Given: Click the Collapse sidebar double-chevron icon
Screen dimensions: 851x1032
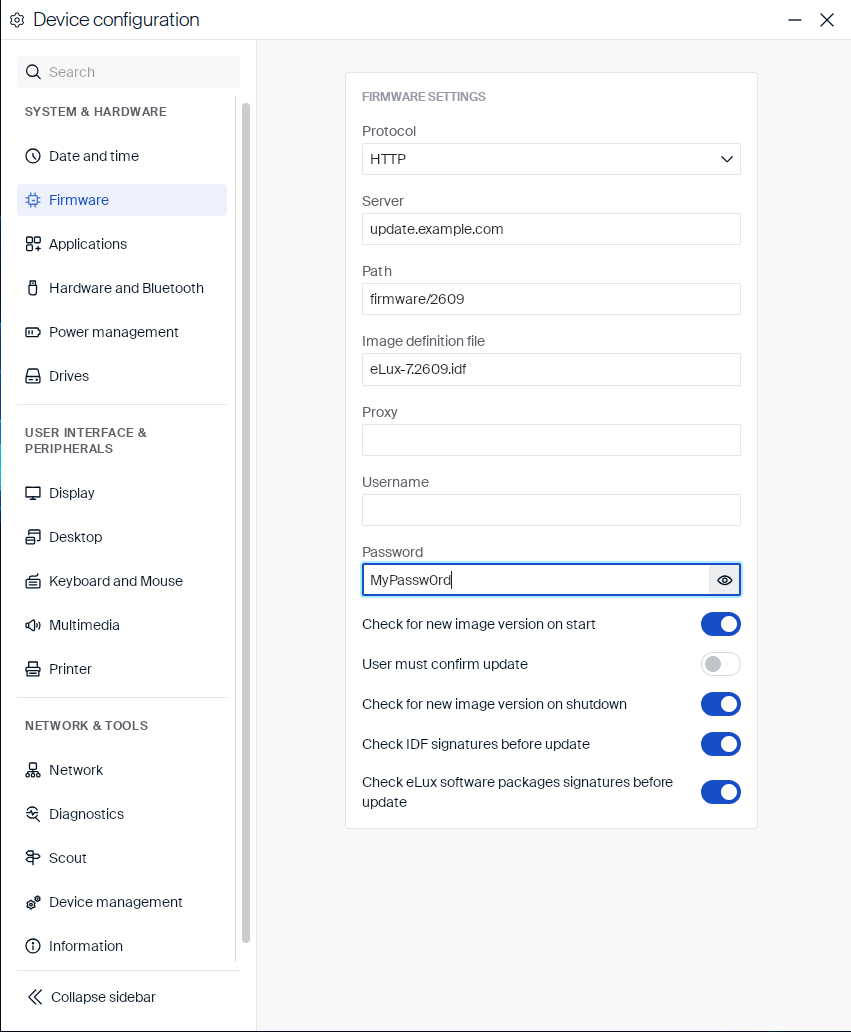Looking at the screenshot, I should pos(35,997).
